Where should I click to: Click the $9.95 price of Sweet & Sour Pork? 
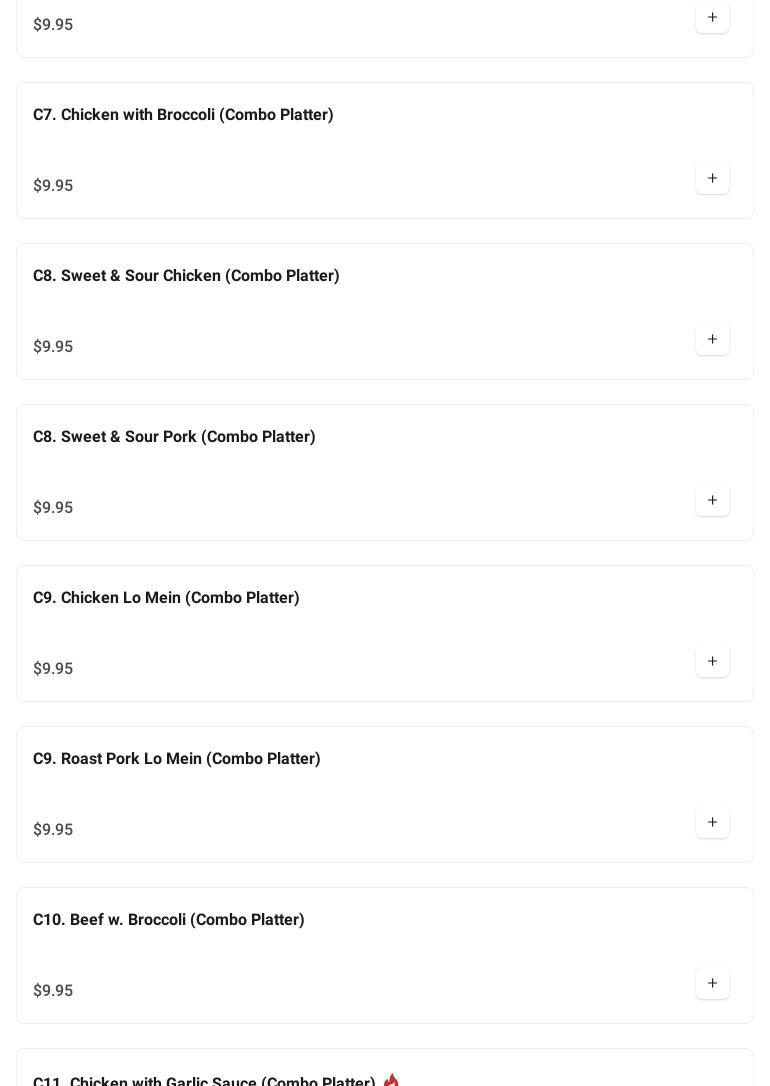point(53,508)
